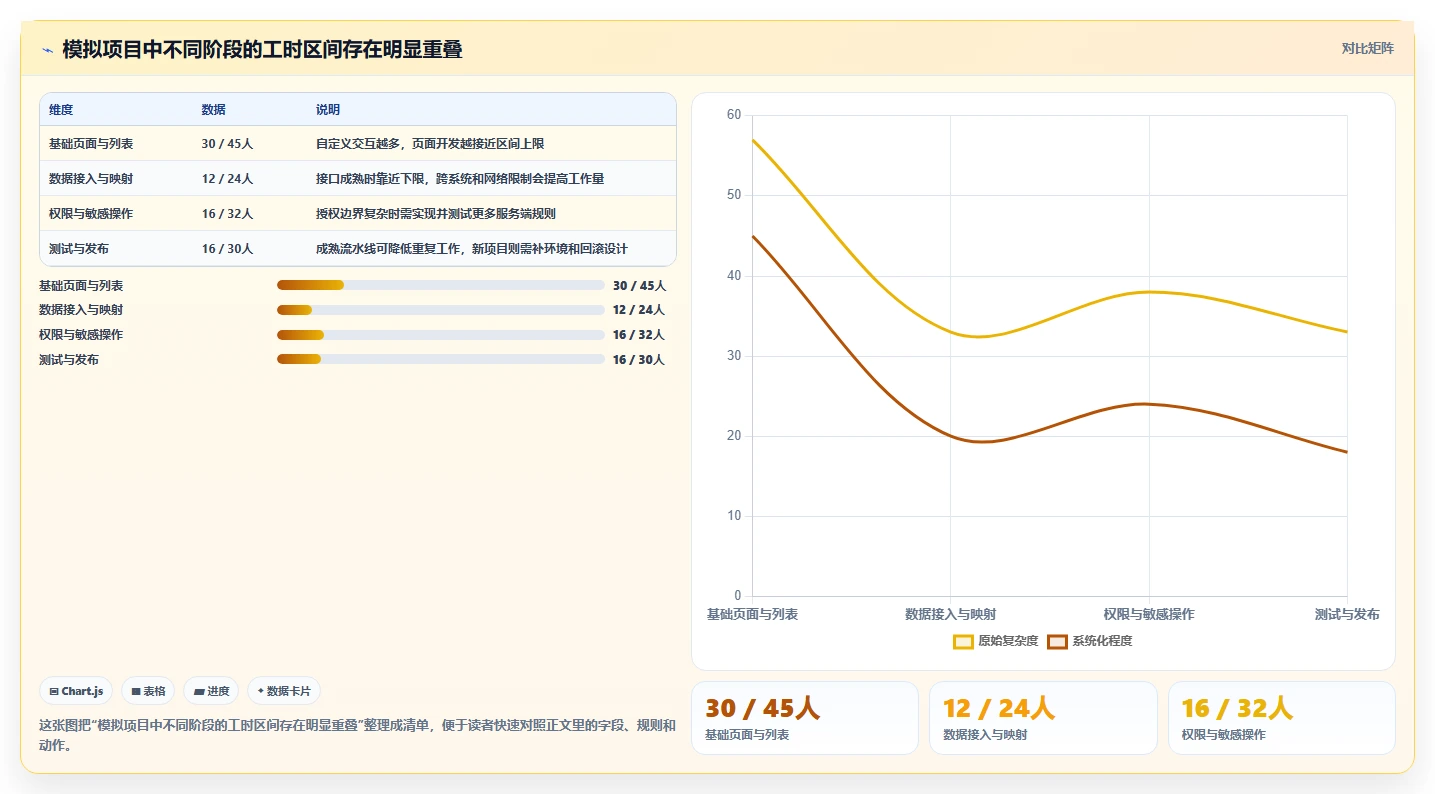The image size is (1435, 794).
Task: Click table cell 权限与敏感操作
Action: tap(91, 214)
